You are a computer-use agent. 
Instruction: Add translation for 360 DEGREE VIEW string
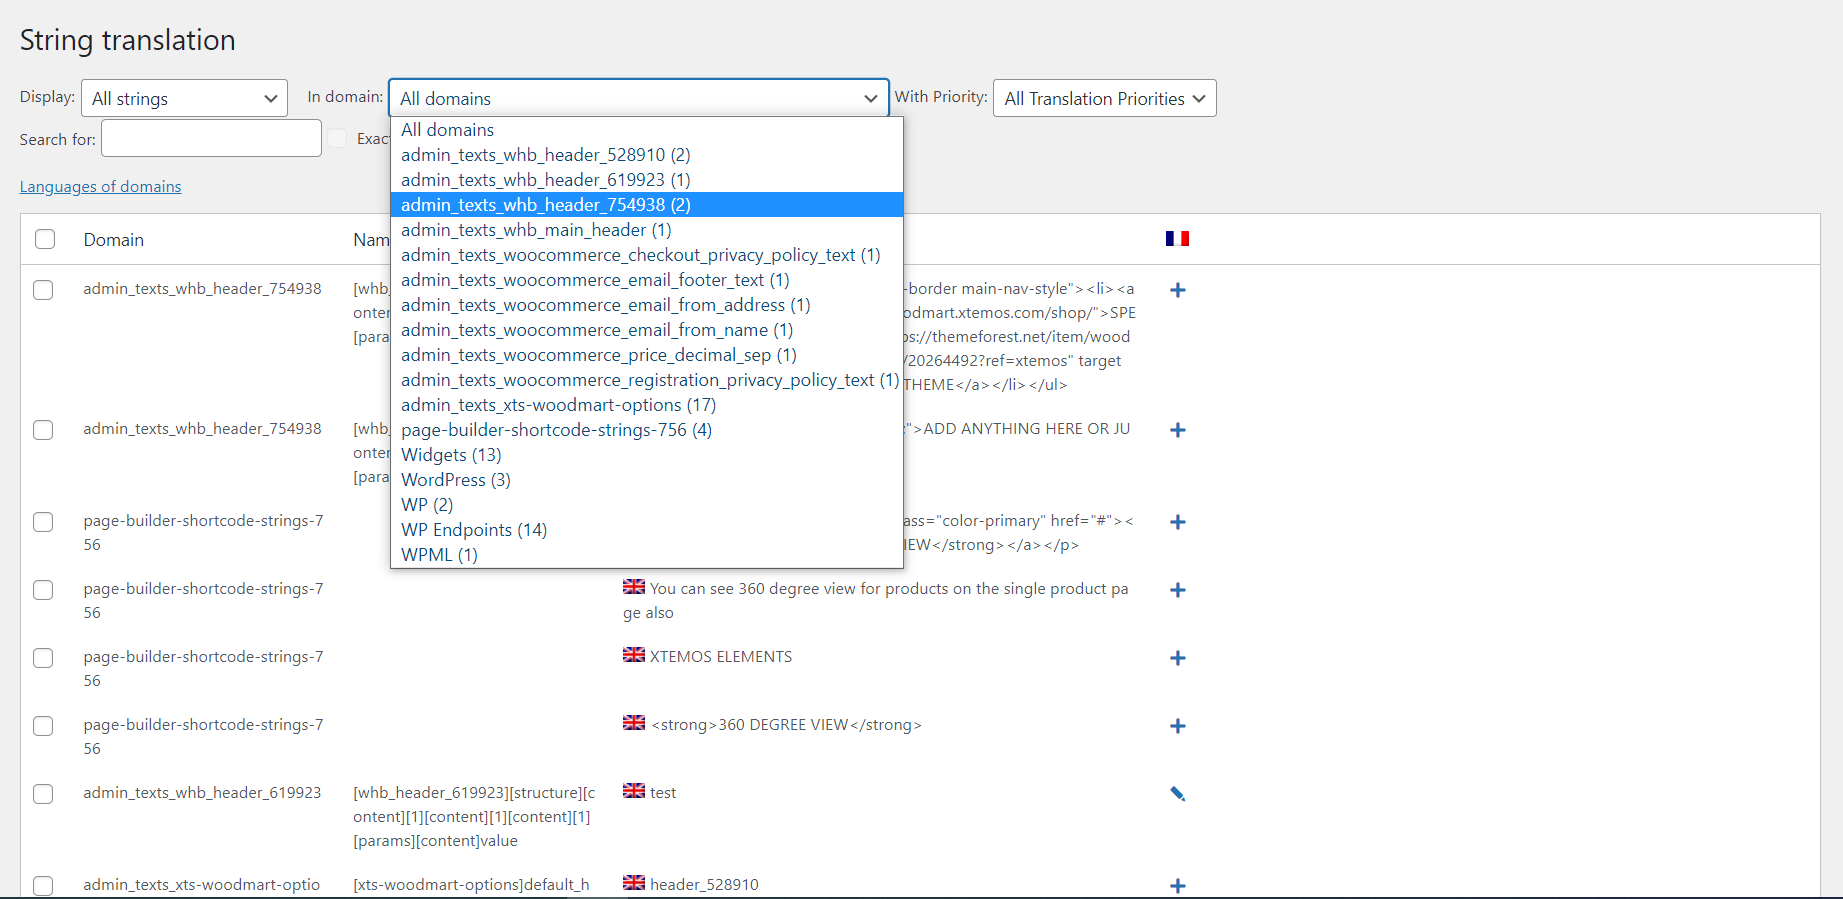tap(1177, 726)
